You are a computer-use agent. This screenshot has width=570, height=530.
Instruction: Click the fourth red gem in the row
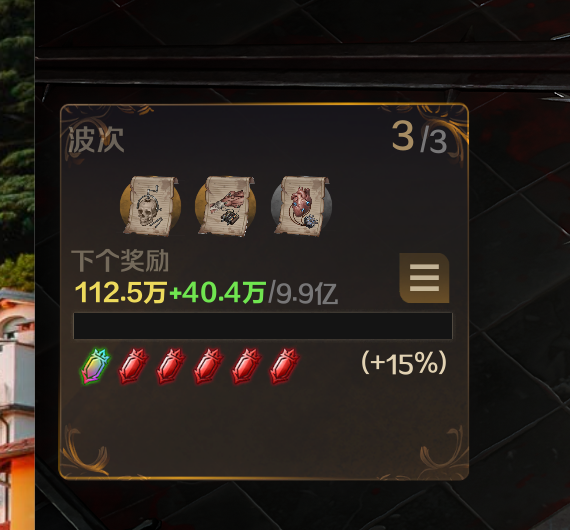click(x=246, y=366)
